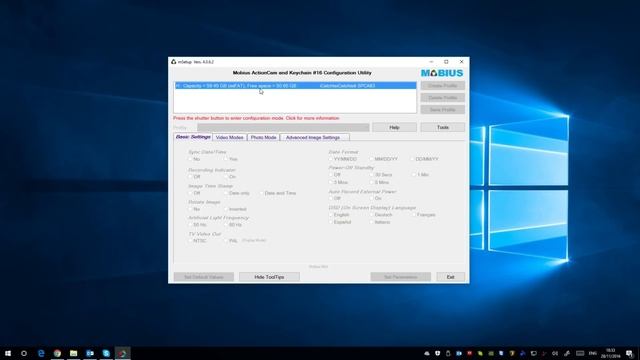
Task: Click the Profile name field
Action: pyautogui.click(x=283, y=127)
